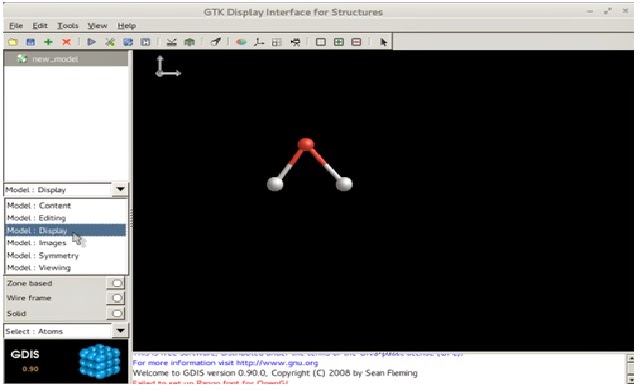Click the camera on tripod toolbar icon

(295, 42)
